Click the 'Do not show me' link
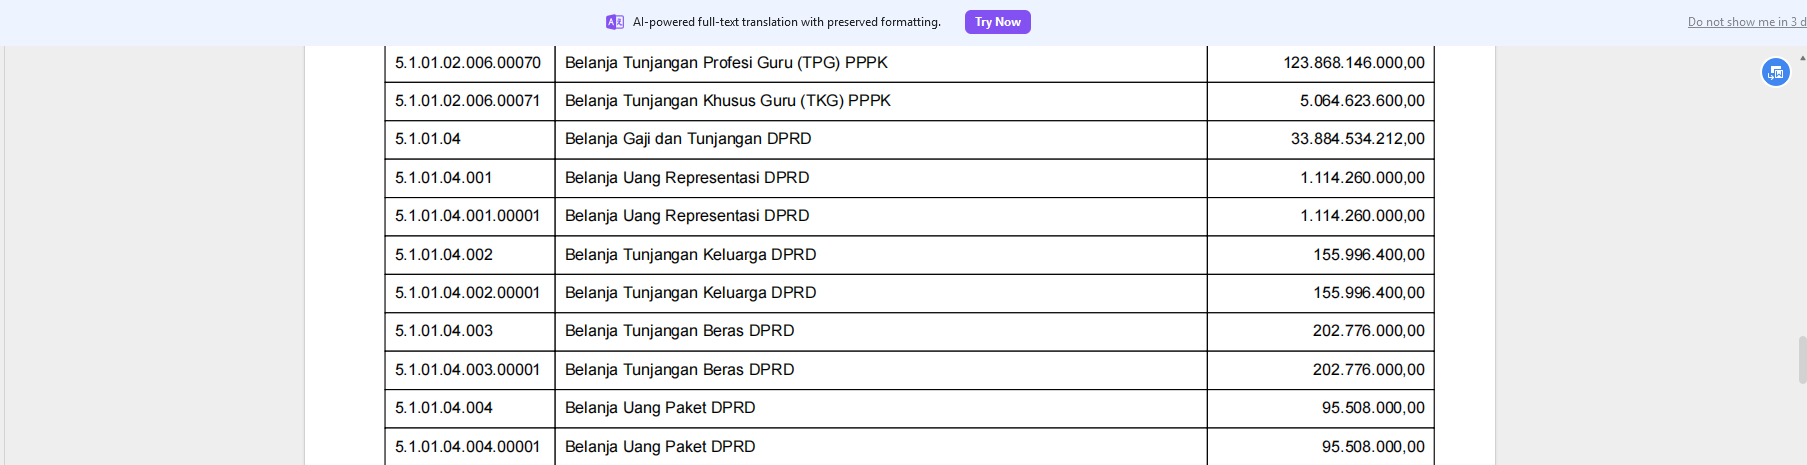 click(1745, 22)
